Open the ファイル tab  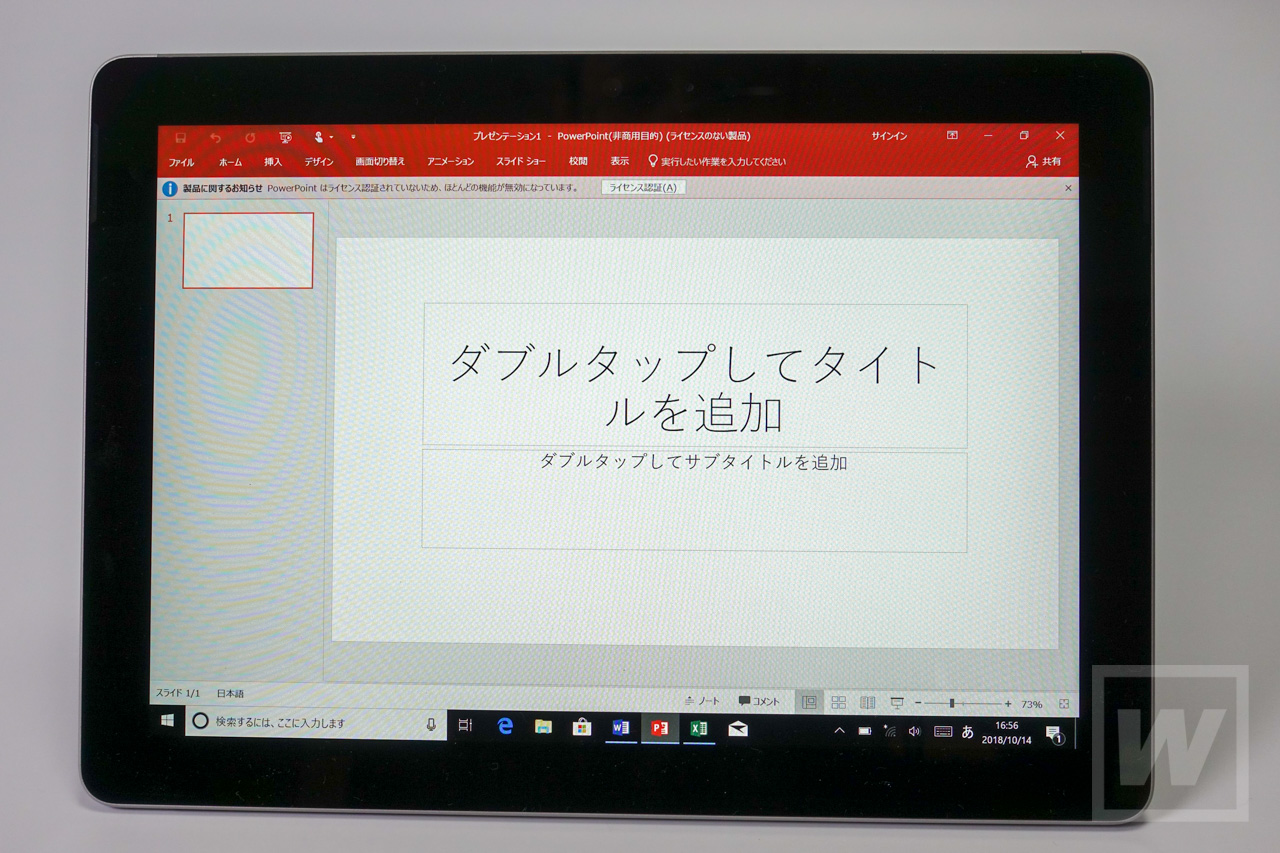pos(182,162)
